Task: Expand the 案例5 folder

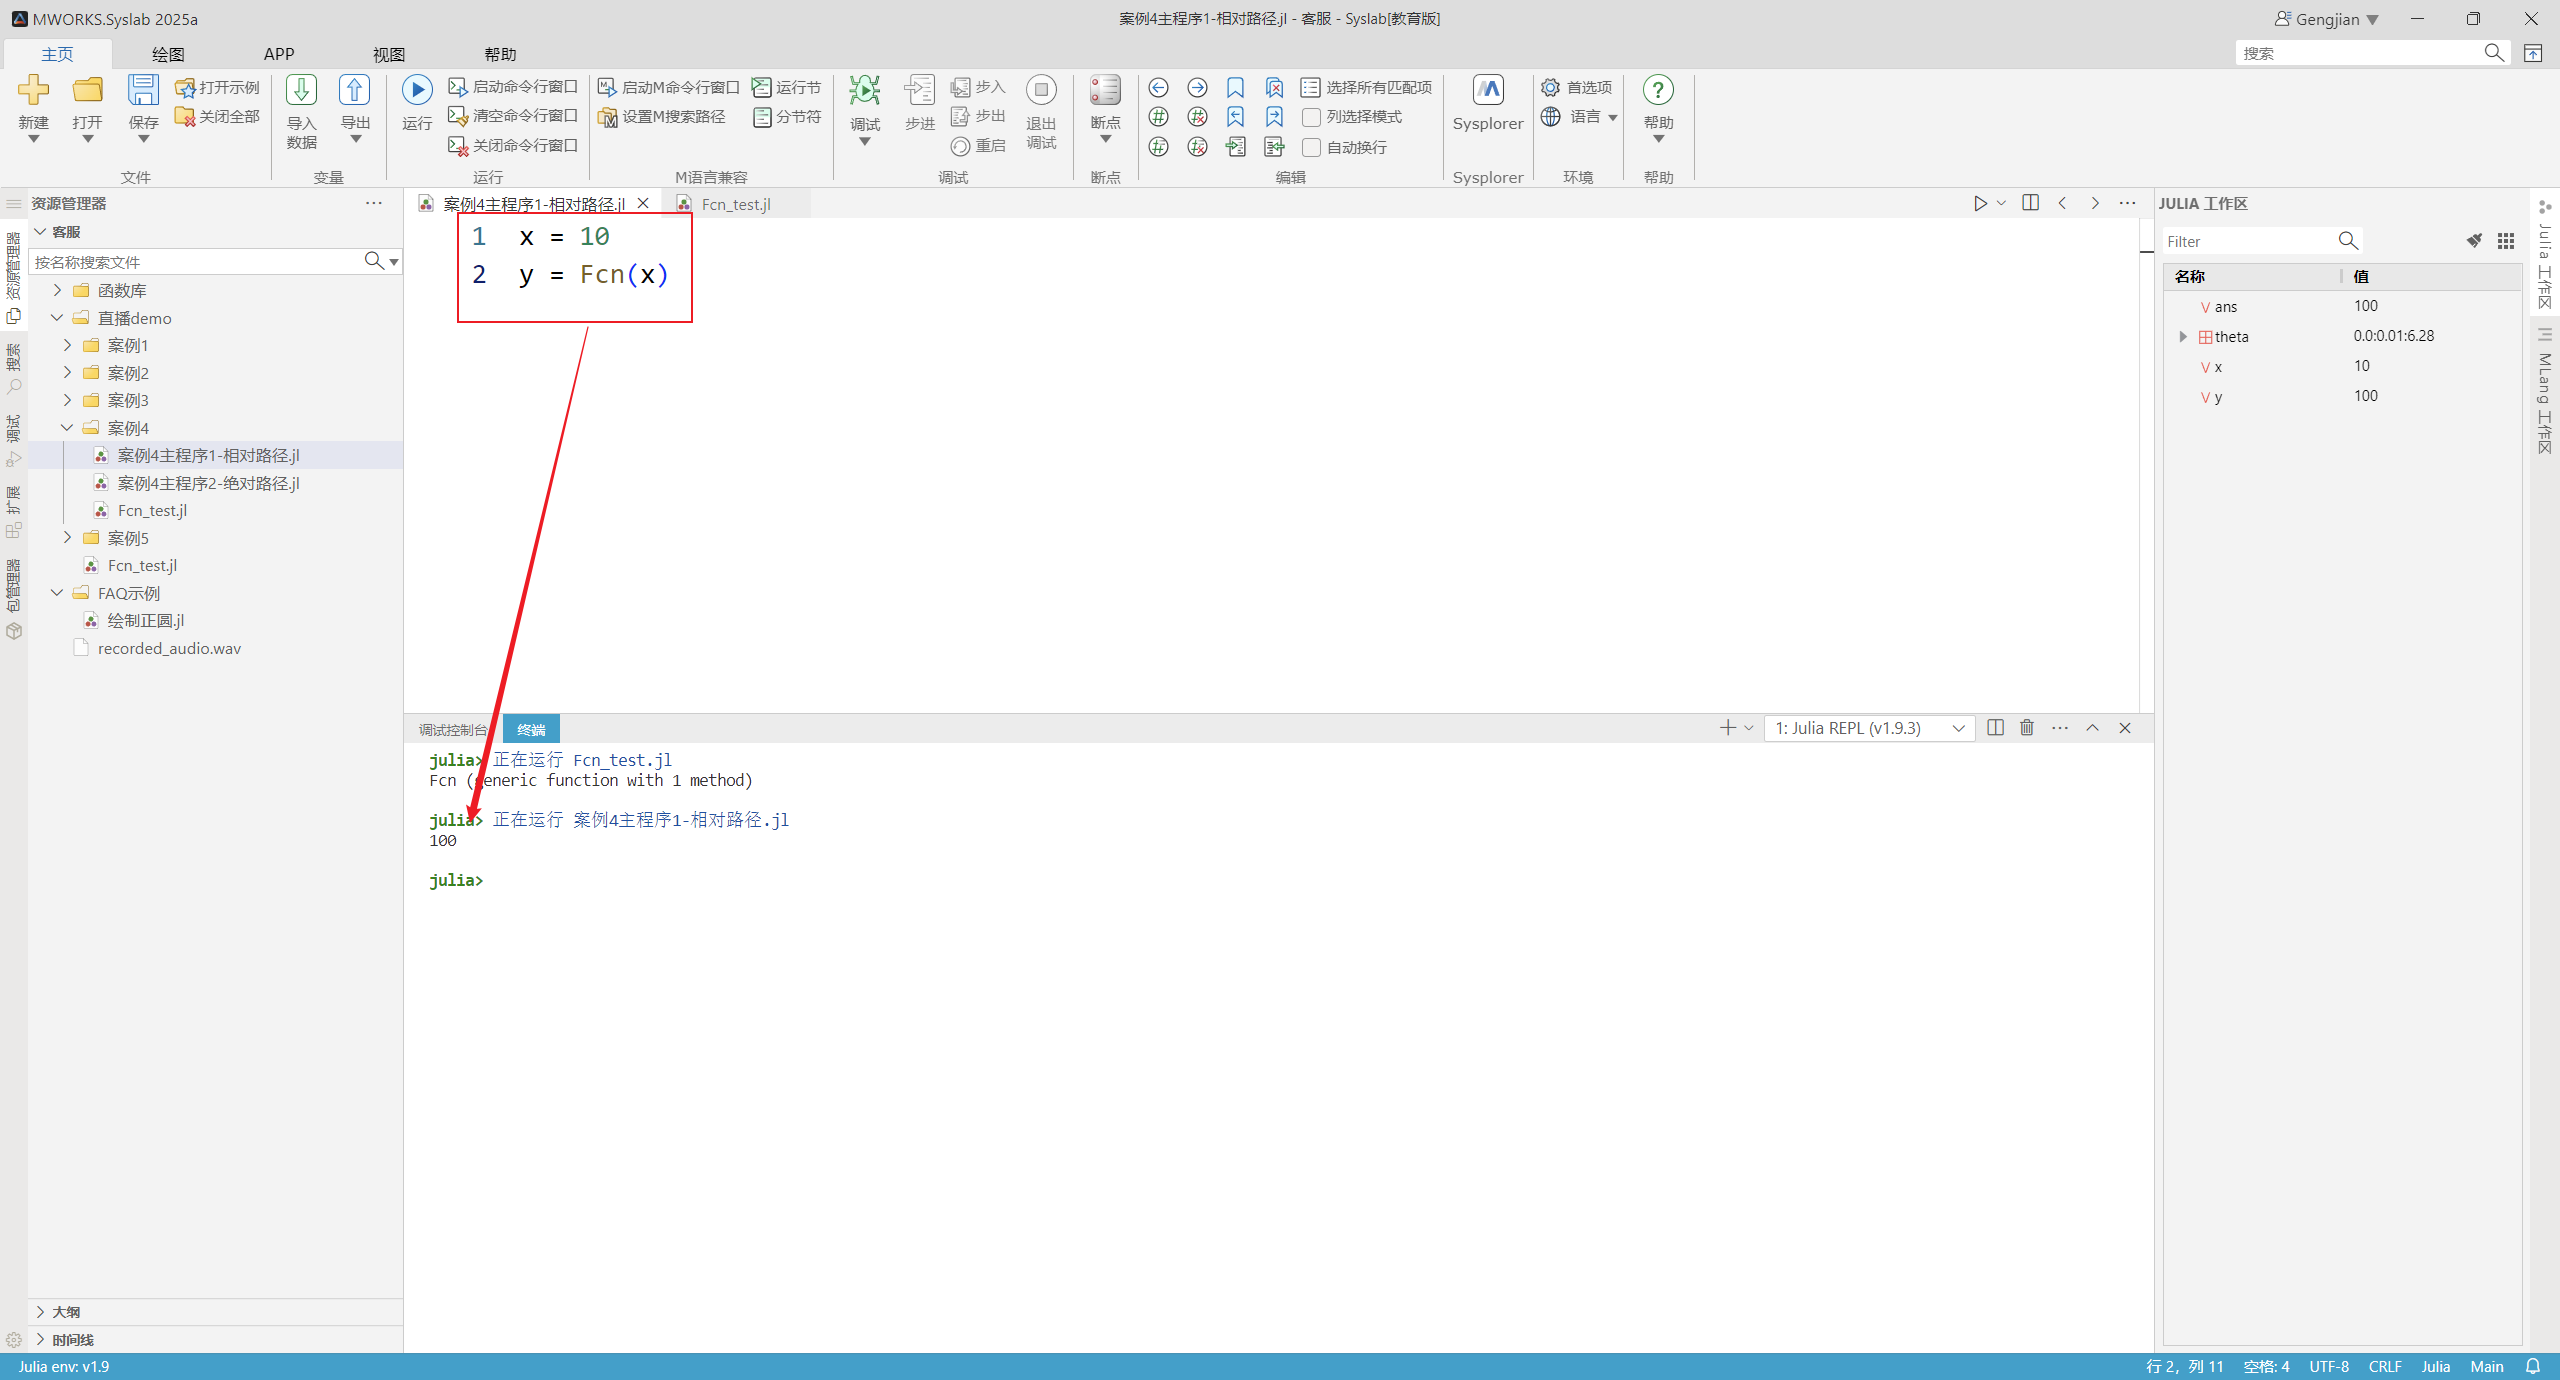Action: coord(67,538)
